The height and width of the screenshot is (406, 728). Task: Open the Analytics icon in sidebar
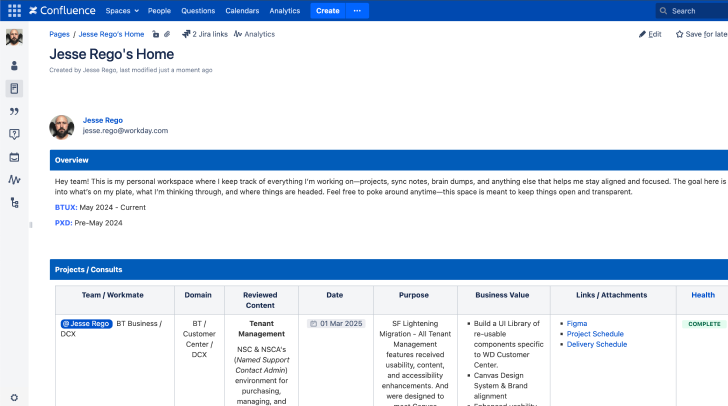click(x=14, y=180)
